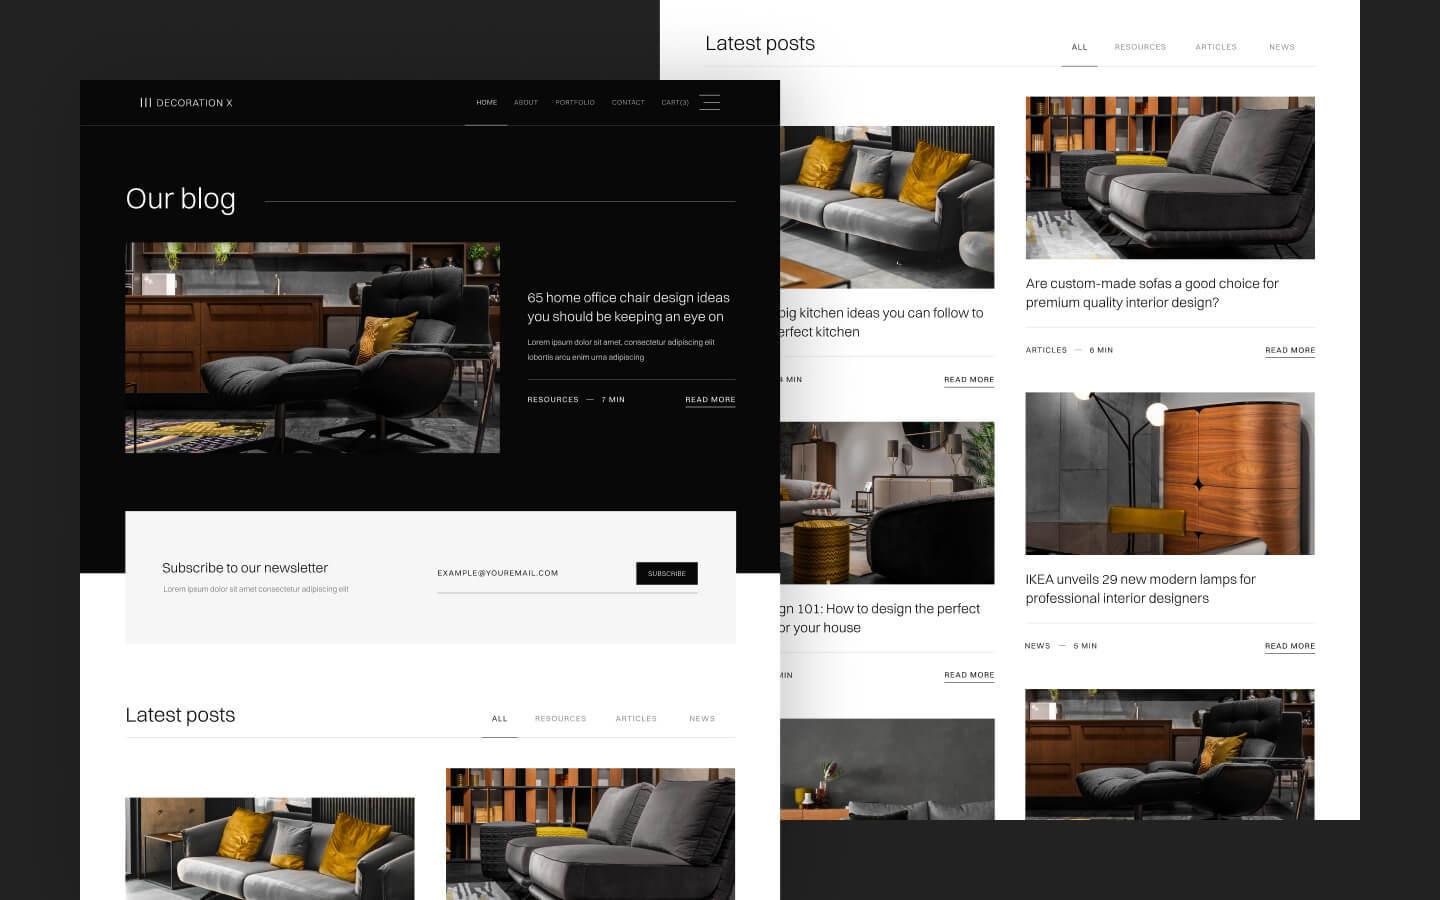Filter posts by ARTICLES

[636, 718]
